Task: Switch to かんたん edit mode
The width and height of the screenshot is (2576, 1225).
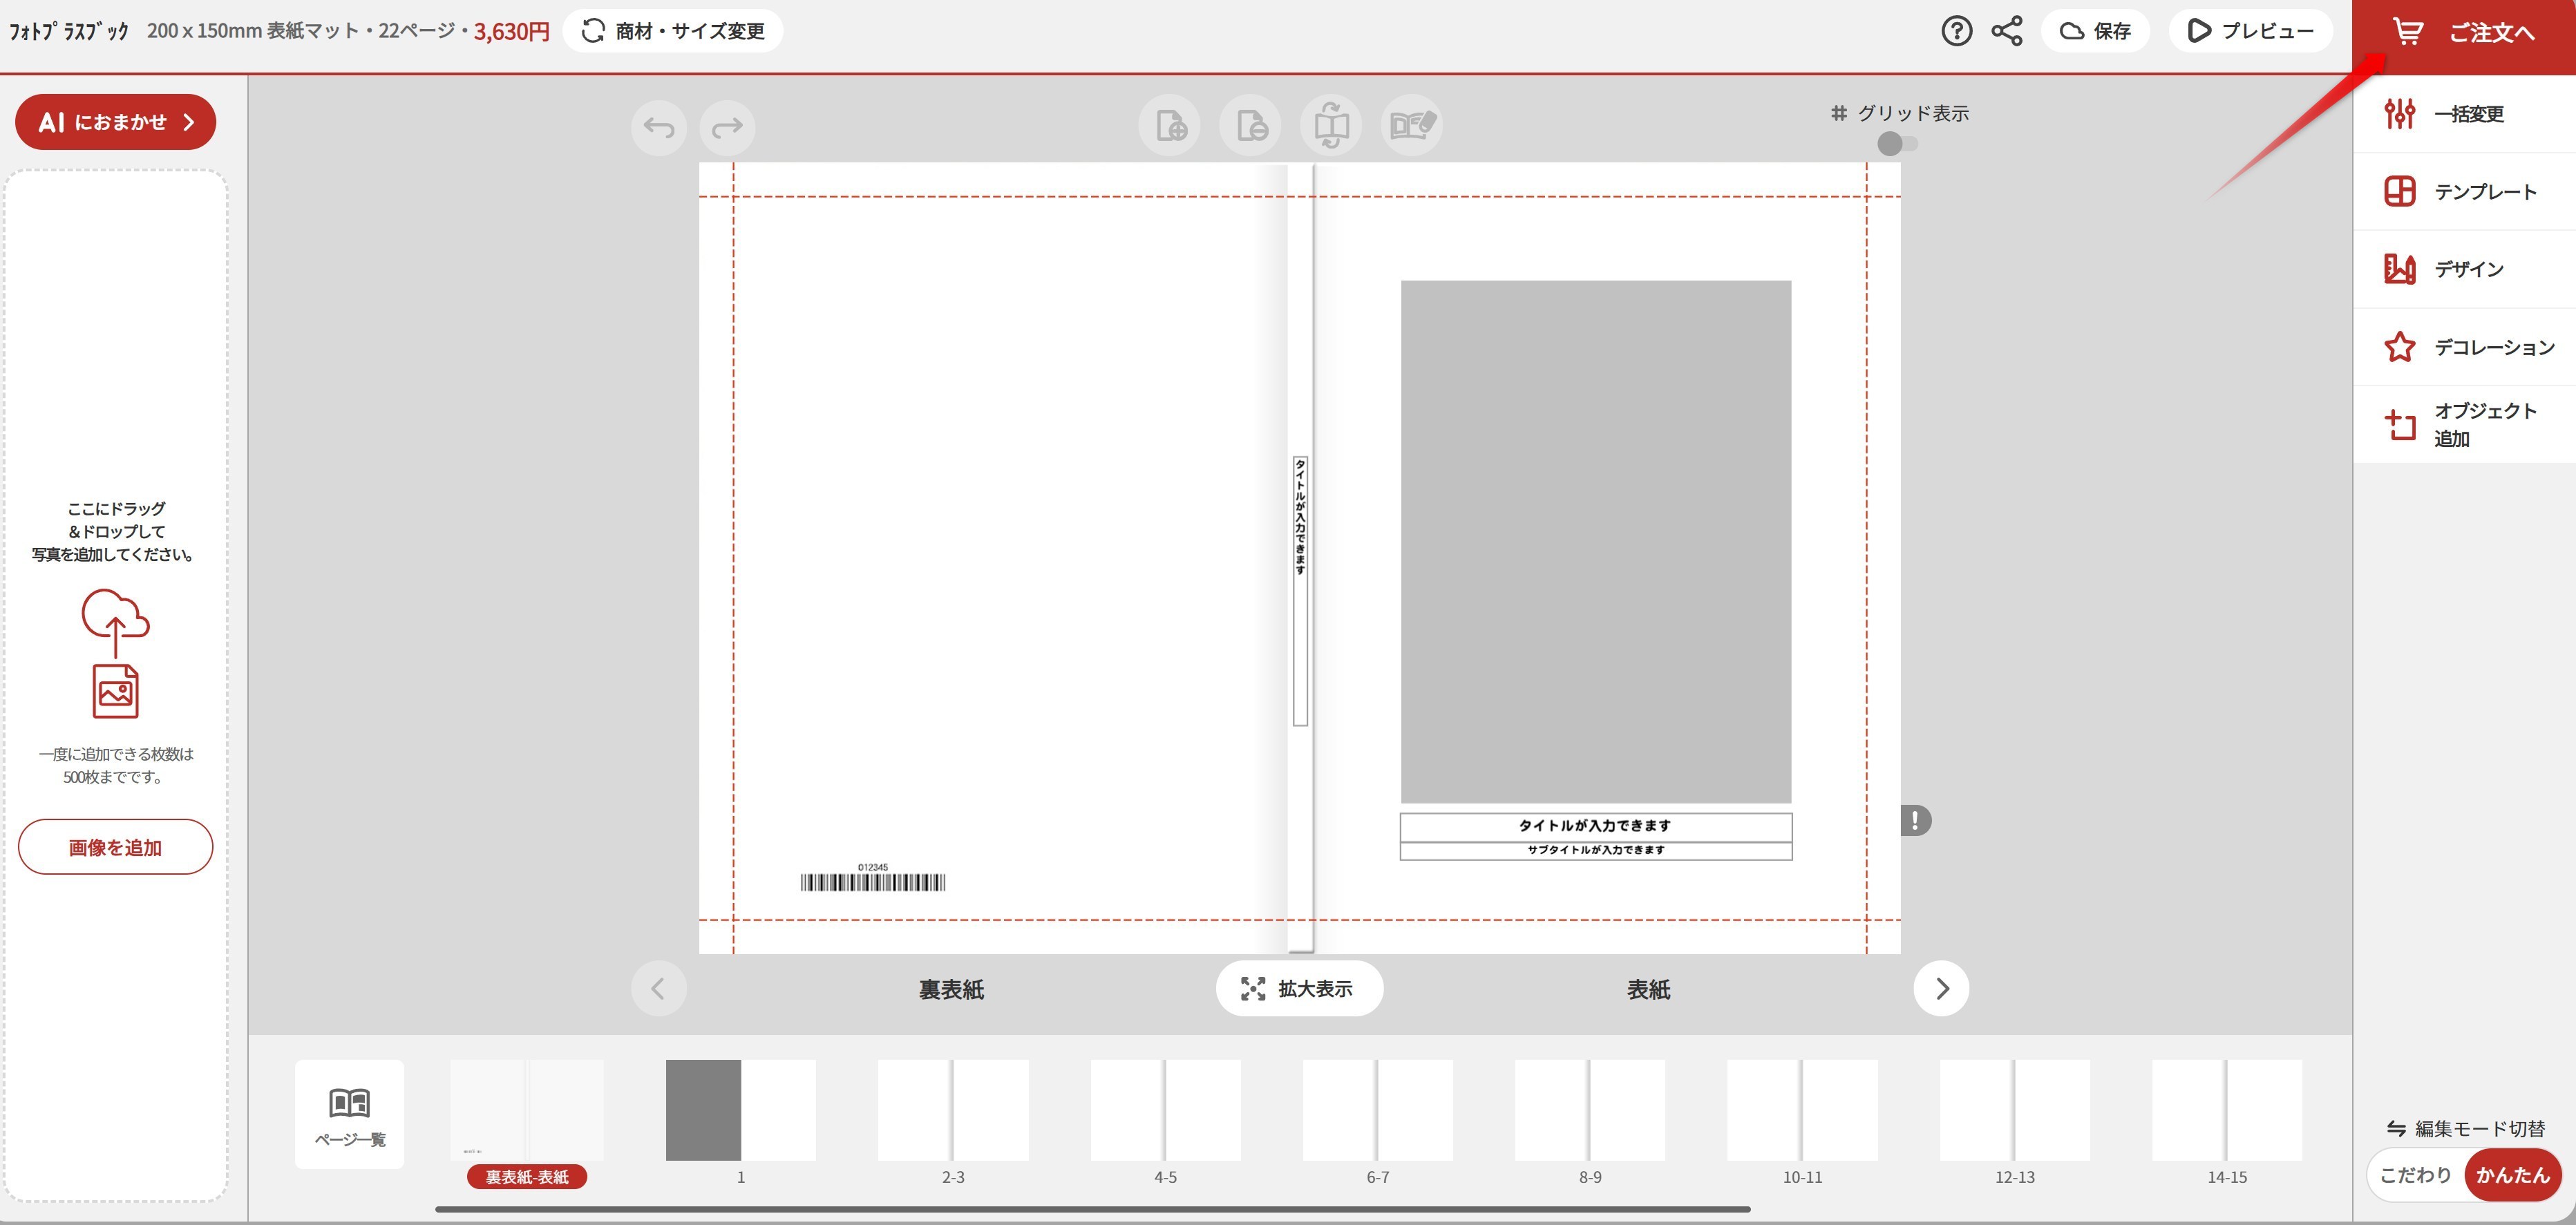Action: [2513, 1175]
